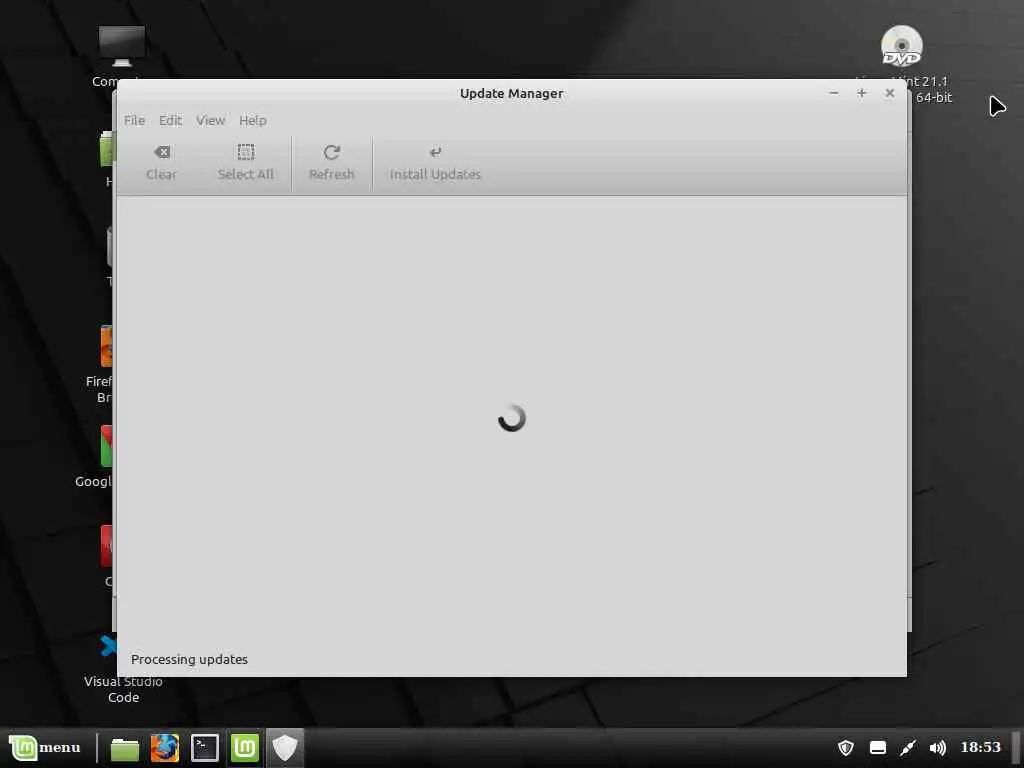Click the clock showing 18:53
This screenshot has height=768, width=1024.
[980, 747]
